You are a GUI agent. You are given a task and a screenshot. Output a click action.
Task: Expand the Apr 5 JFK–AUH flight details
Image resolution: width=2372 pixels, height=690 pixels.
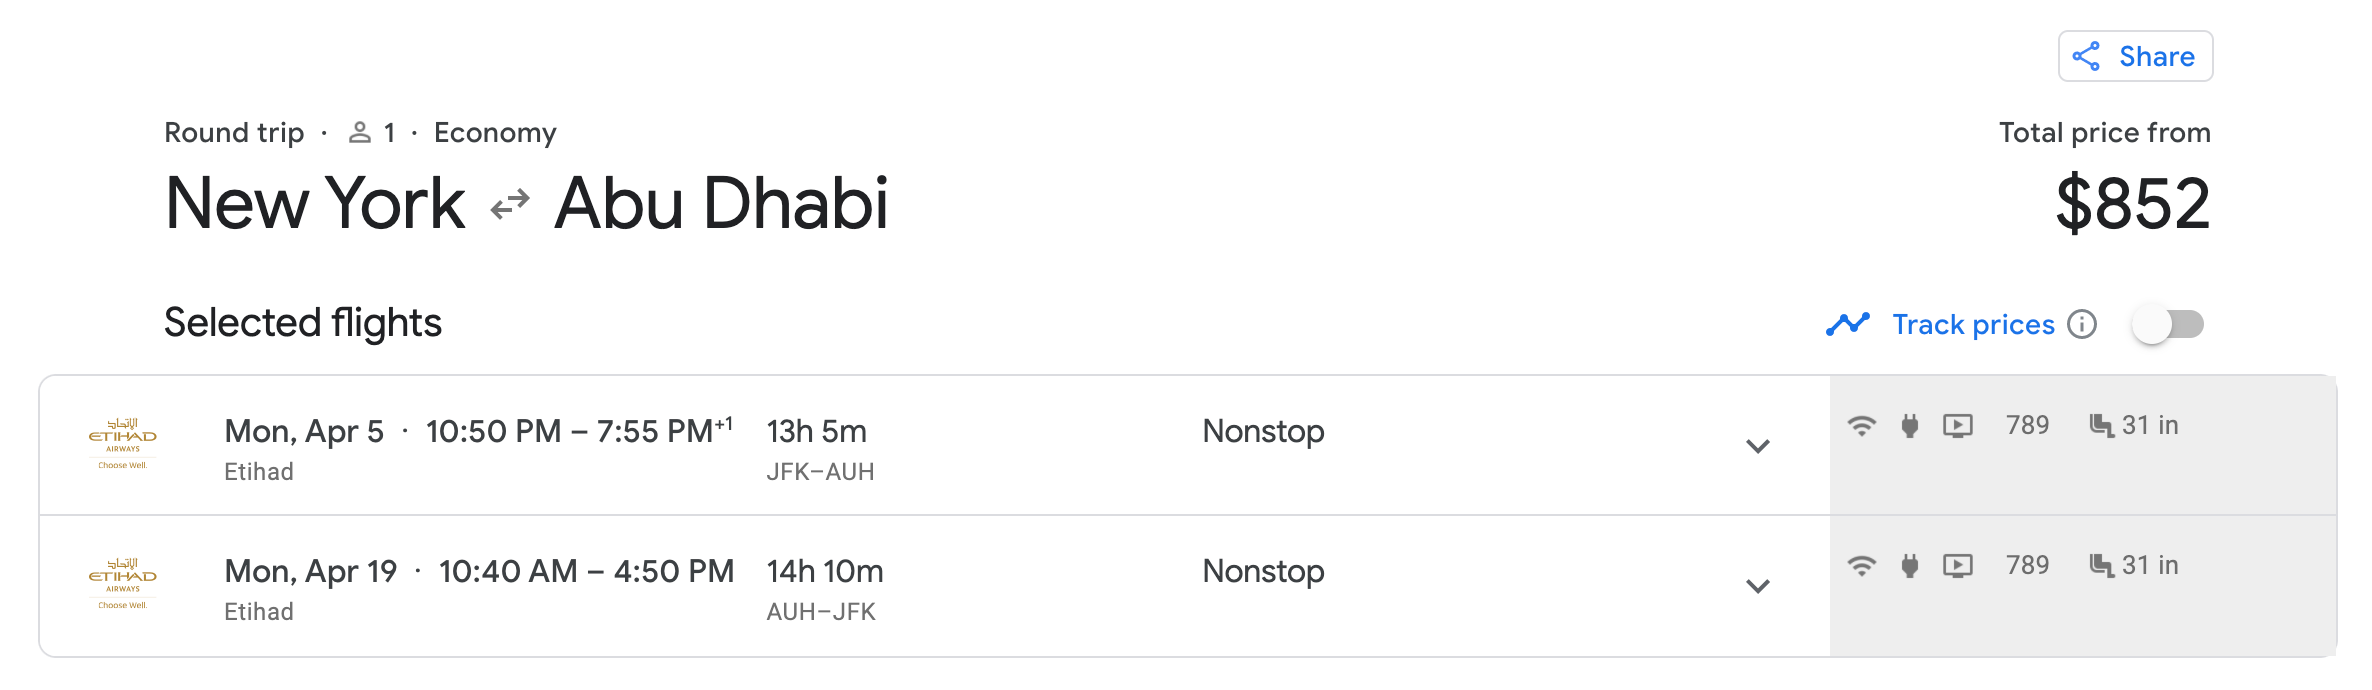pyautogui.click(x=1758, y=446)
